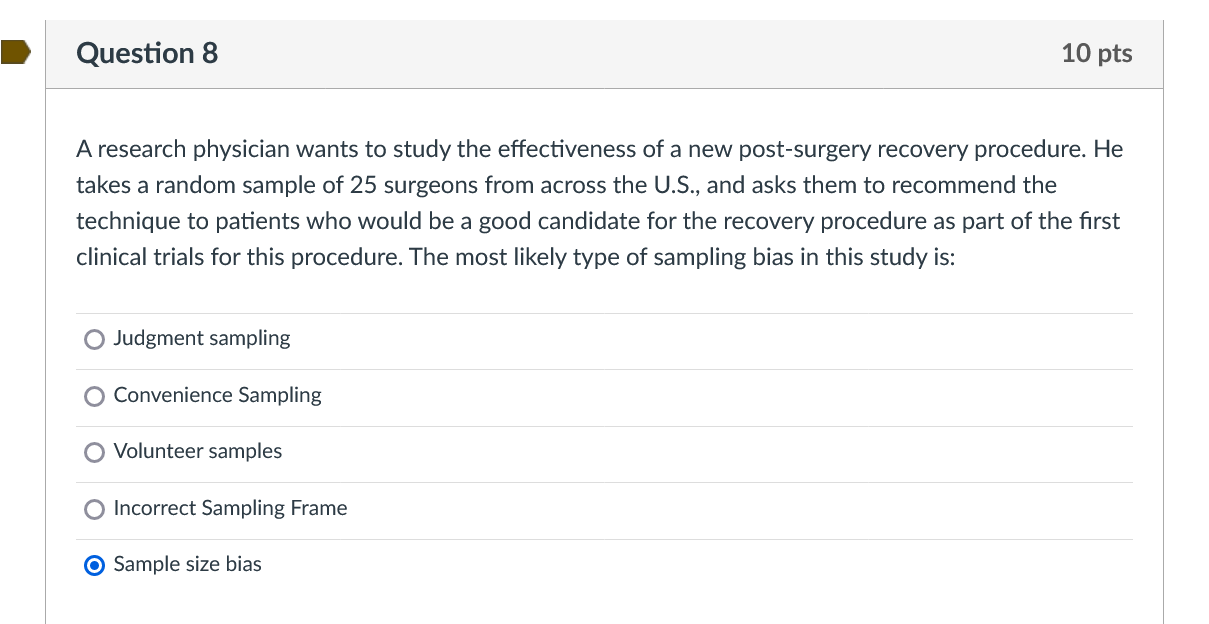Click the "Incorrect Sampling Frame" answer label text

pos(230,508)
